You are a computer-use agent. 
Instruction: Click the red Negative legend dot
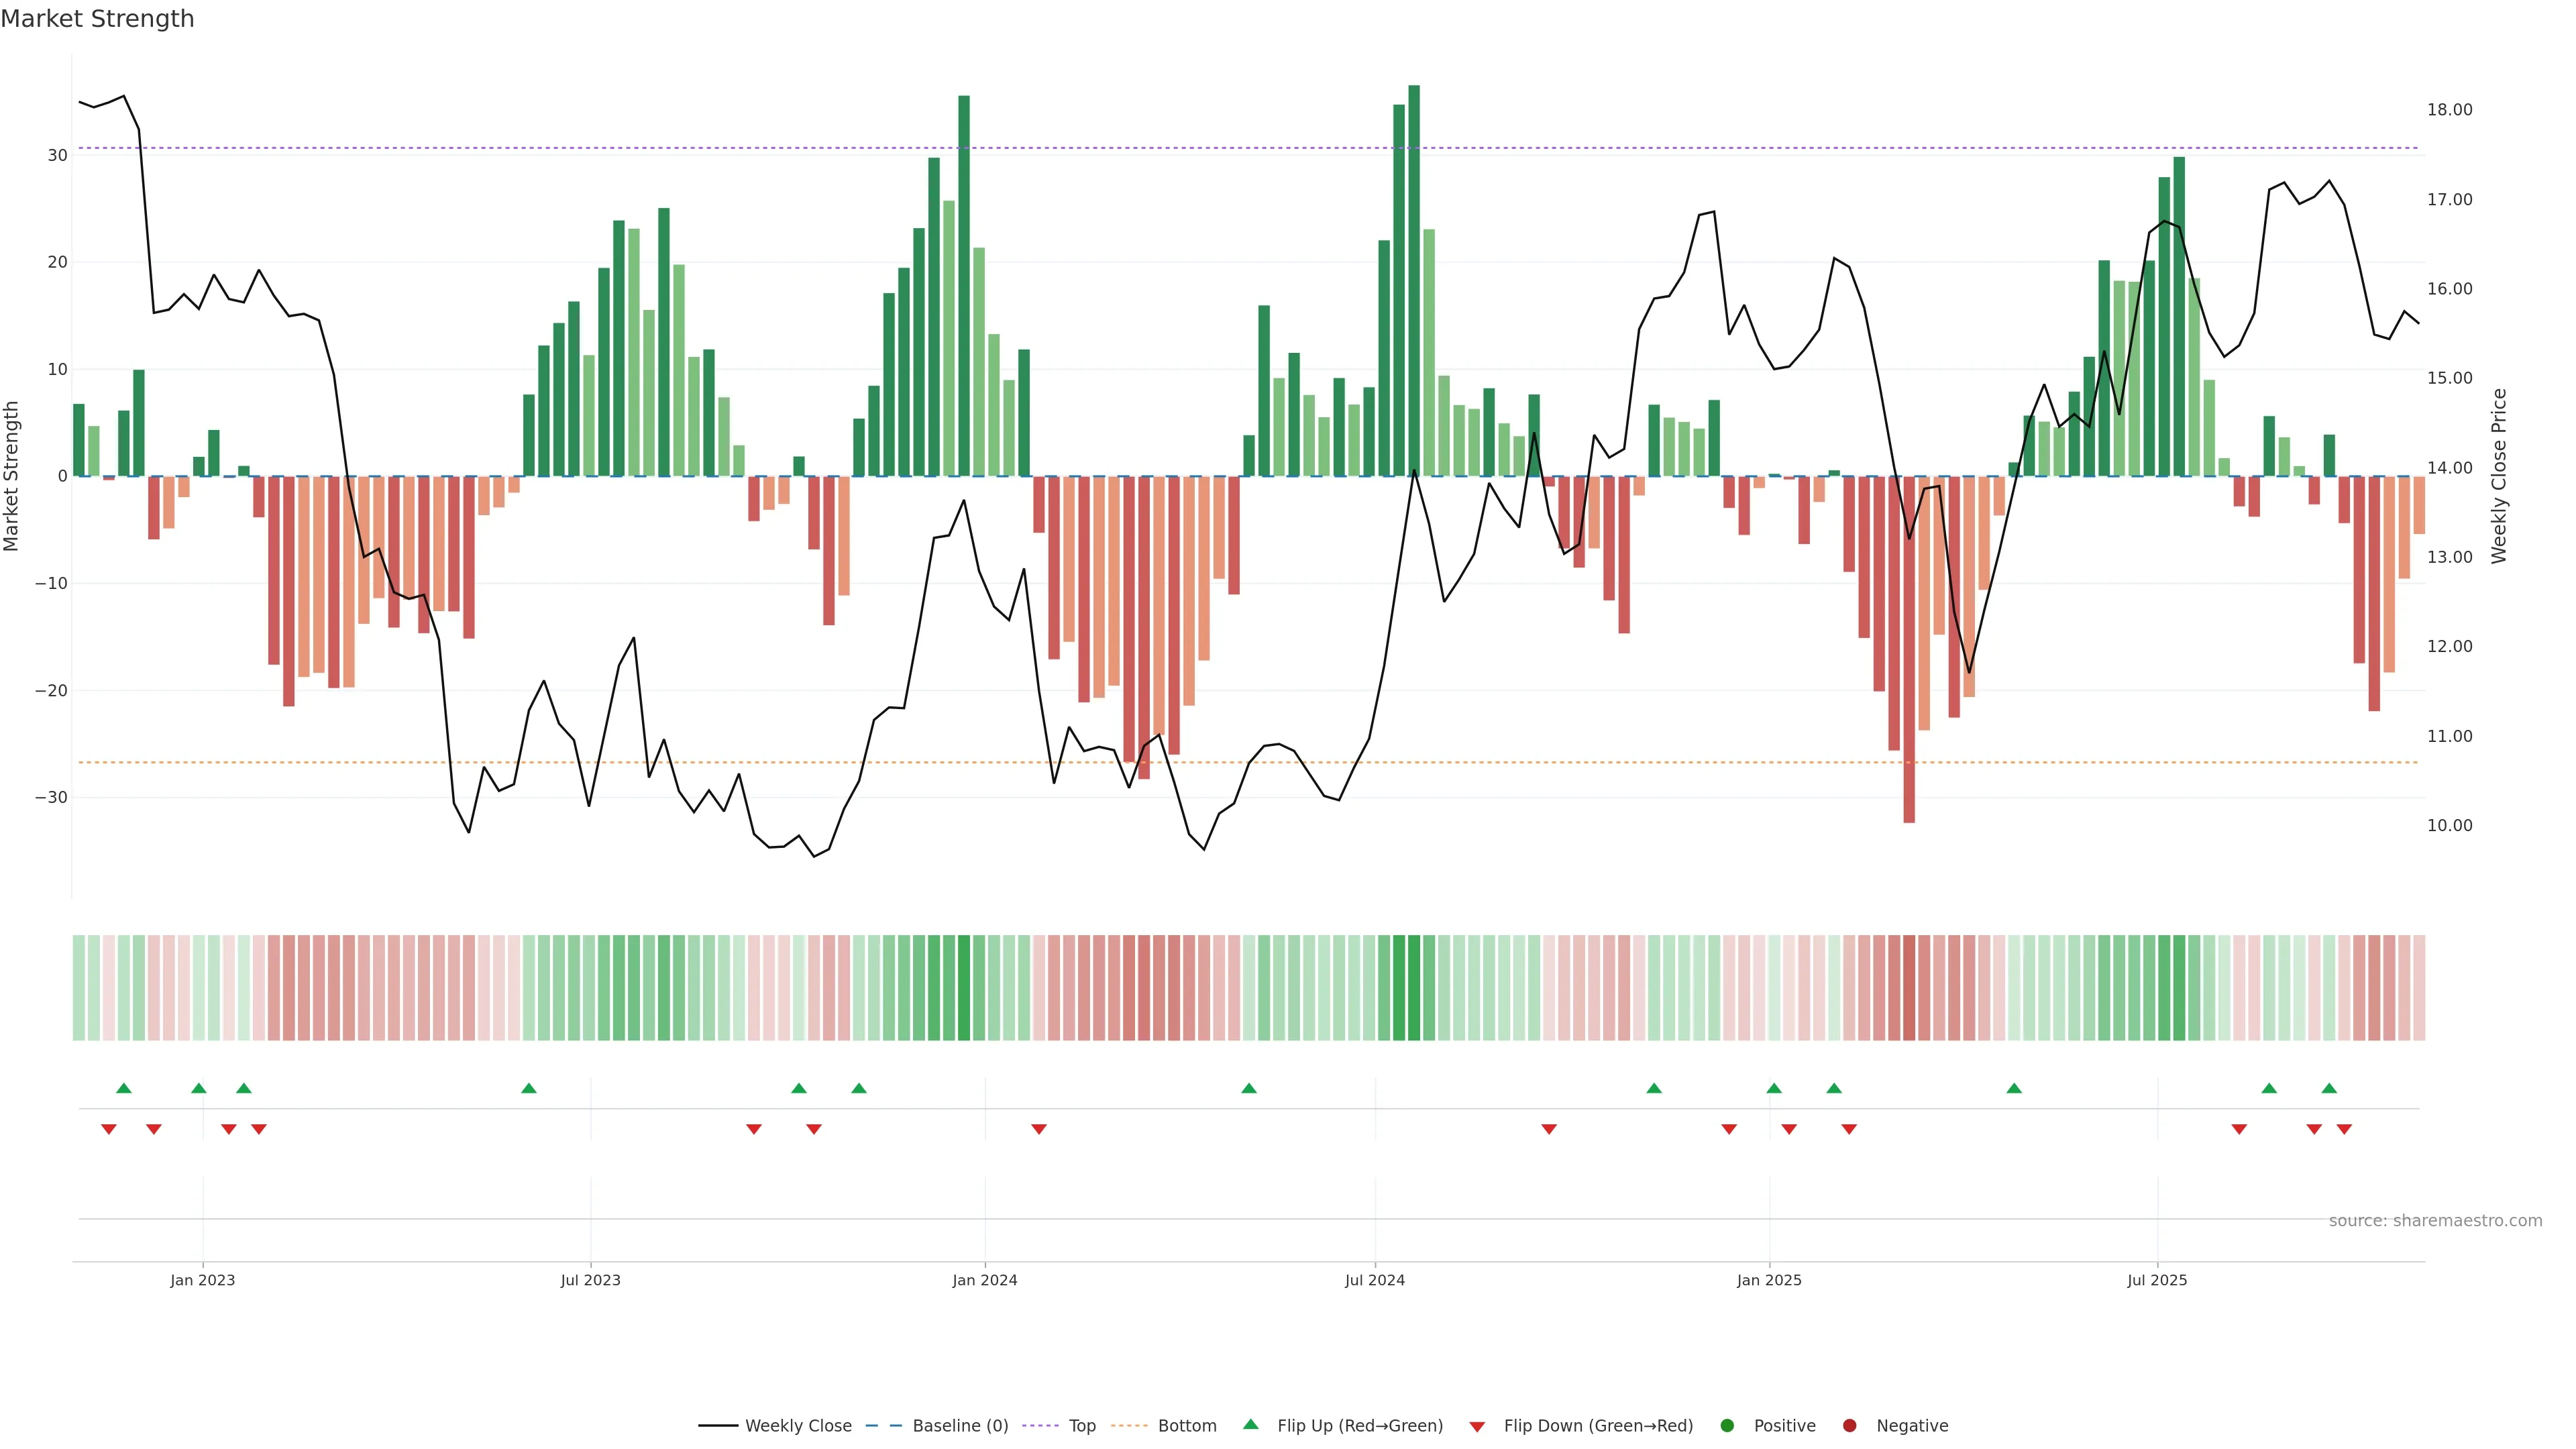pos(1849,1426)
